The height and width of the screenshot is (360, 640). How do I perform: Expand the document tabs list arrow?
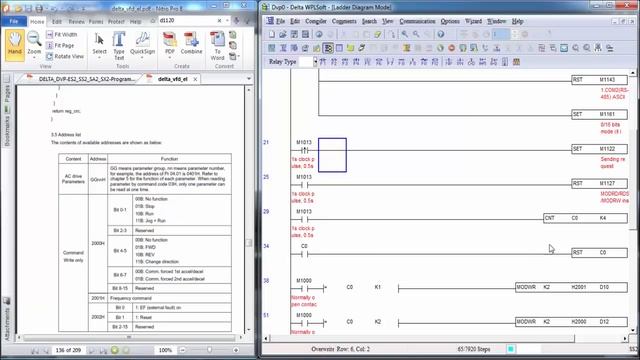(249, 78)
